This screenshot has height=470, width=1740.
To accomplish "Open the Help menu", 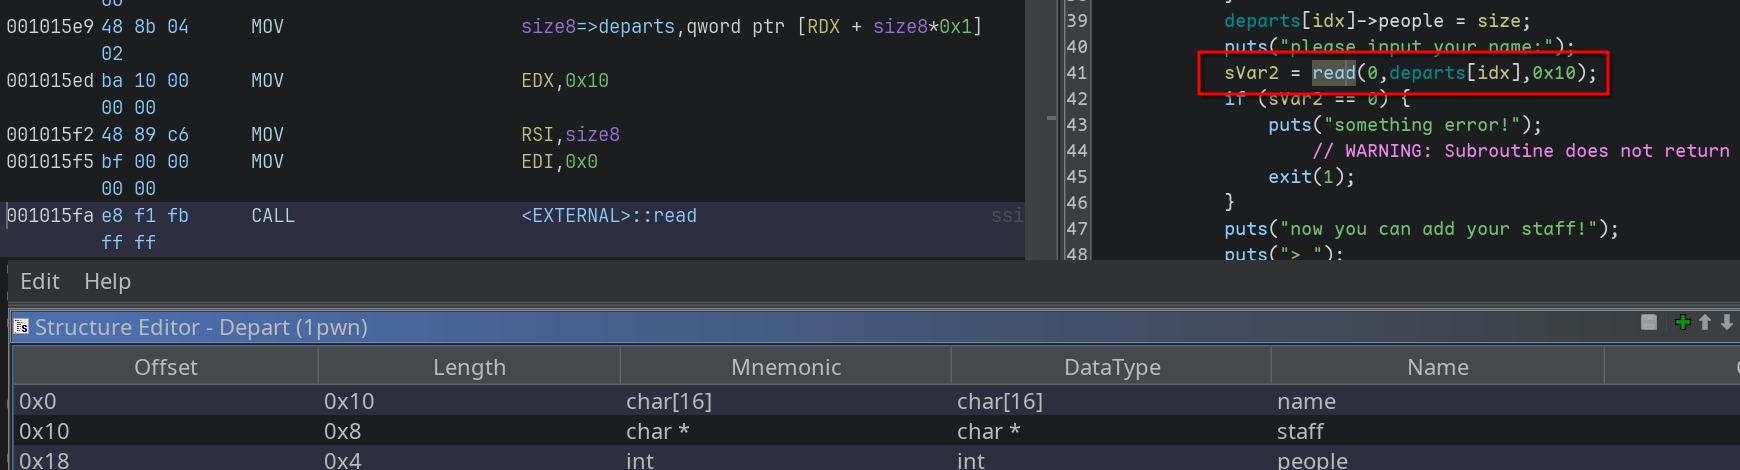I will coord(107,282).
